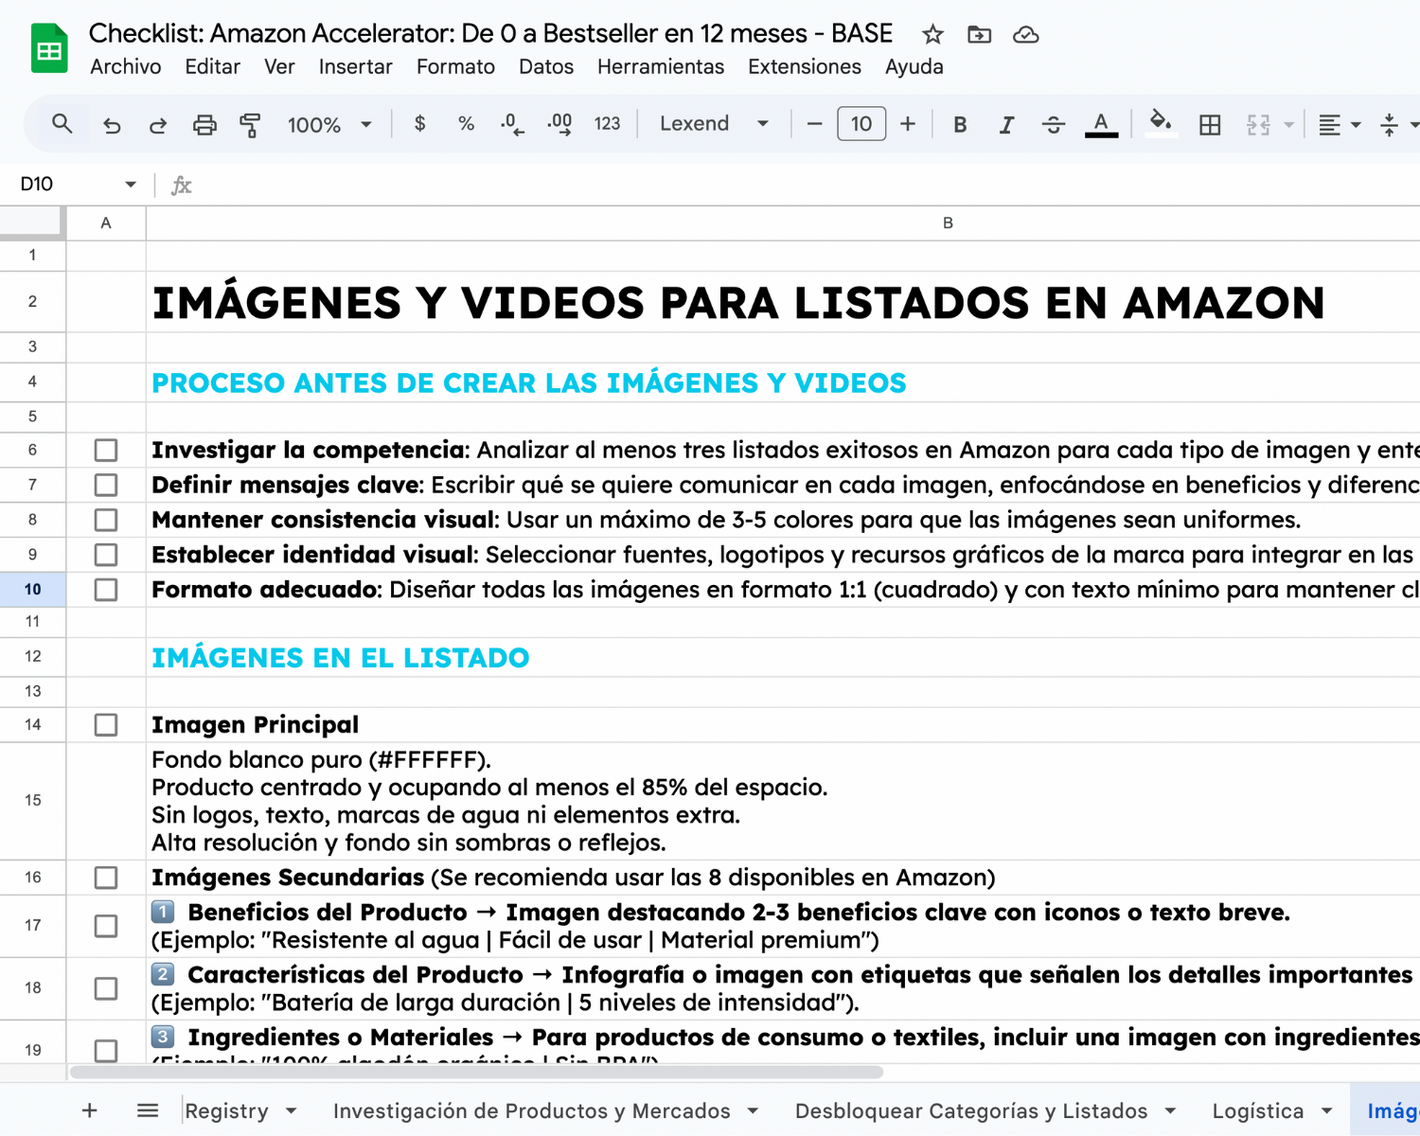This screenshot has height=1136, width=1420.
Task: Open the Logística tab menu arrow
Action: point(1326,1111)
